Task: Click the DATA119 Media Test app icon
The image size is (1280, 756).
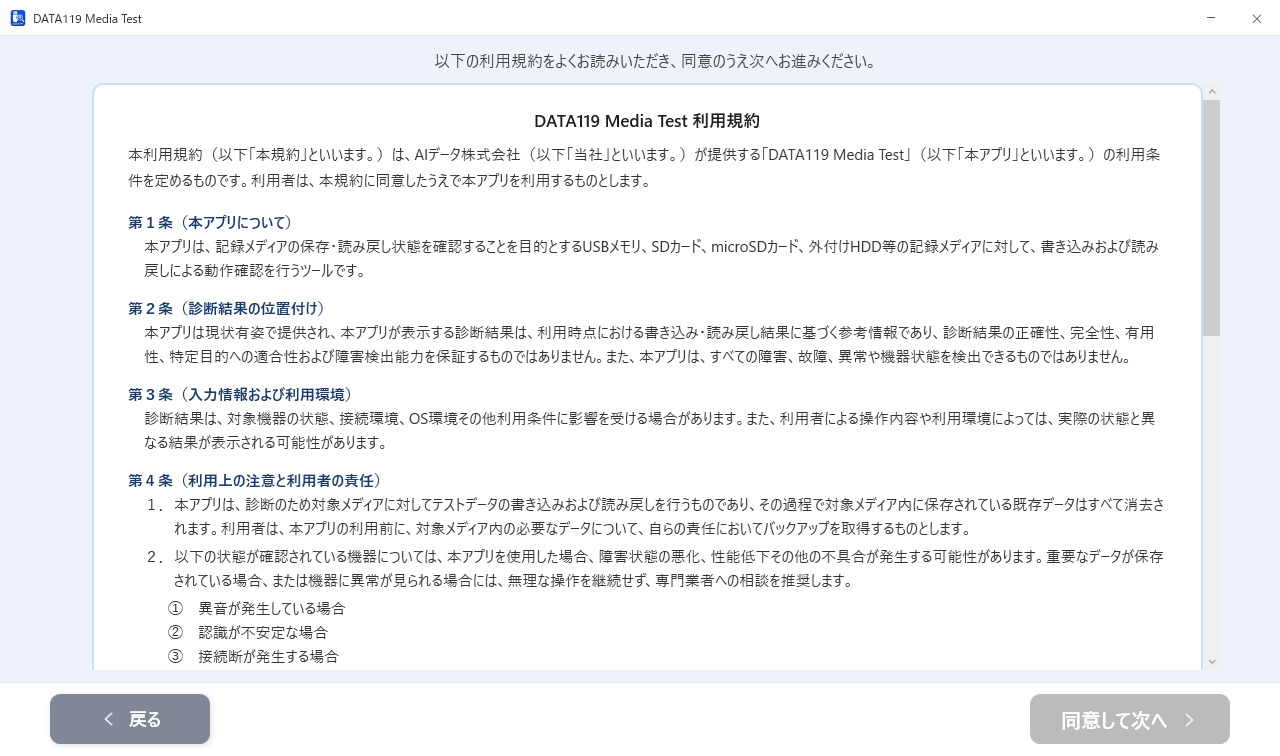Action: tap(18, 18)
